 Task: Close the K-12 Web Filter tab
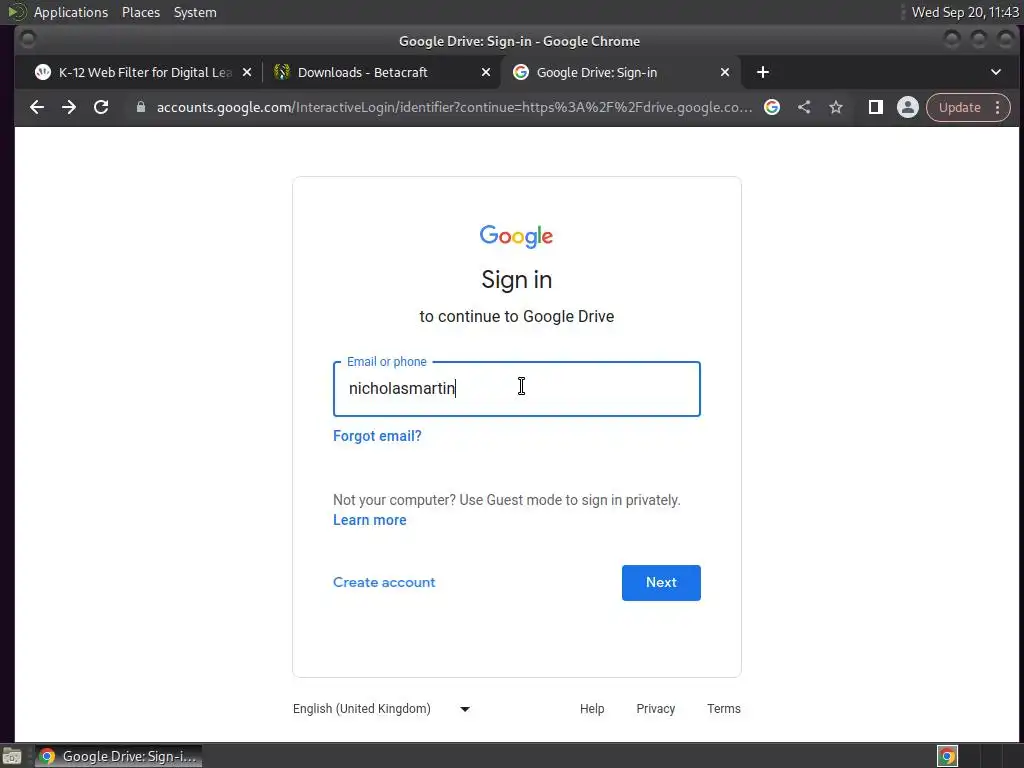click(247, 72)
